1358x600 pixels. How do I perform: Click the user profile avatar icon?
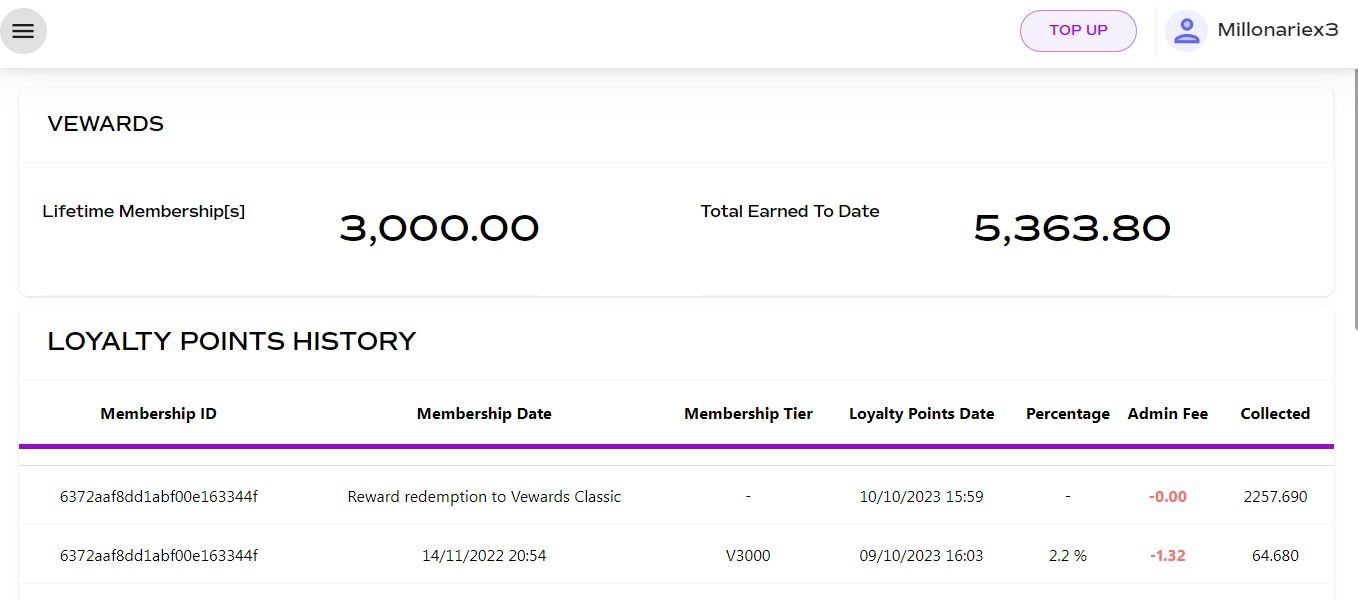(1186, 31)
